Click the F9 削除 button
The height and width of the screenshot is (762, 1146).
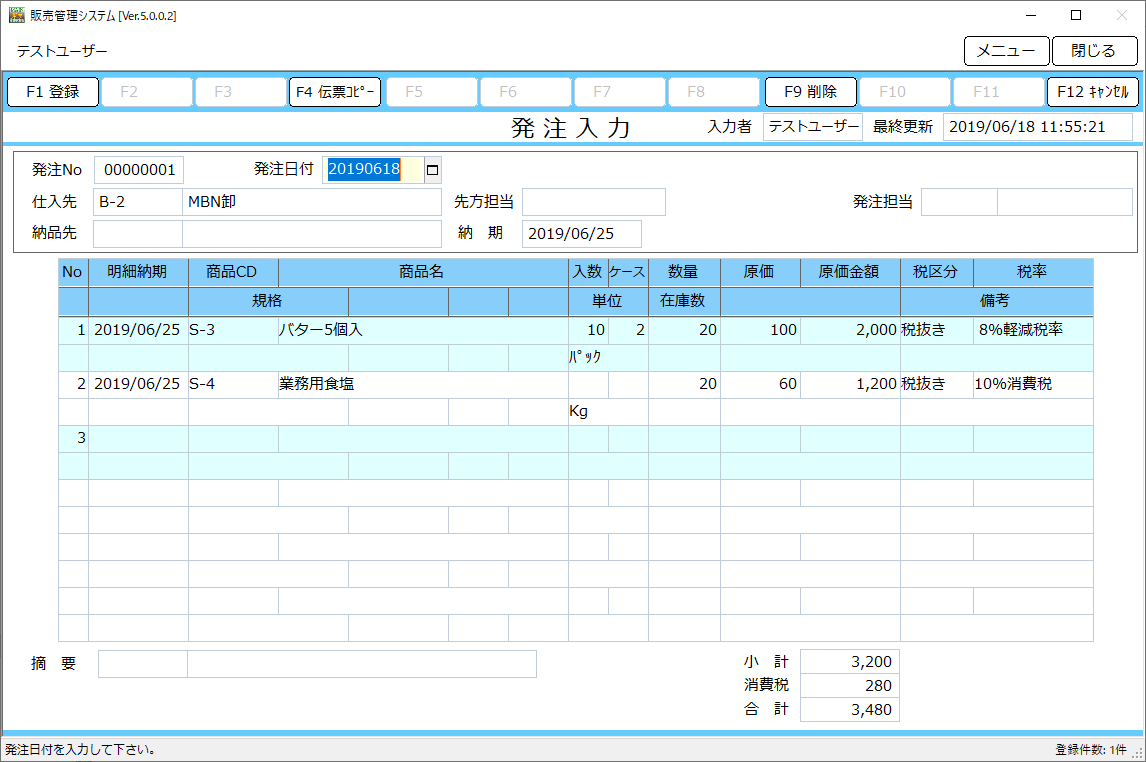[x=811, y=92]
